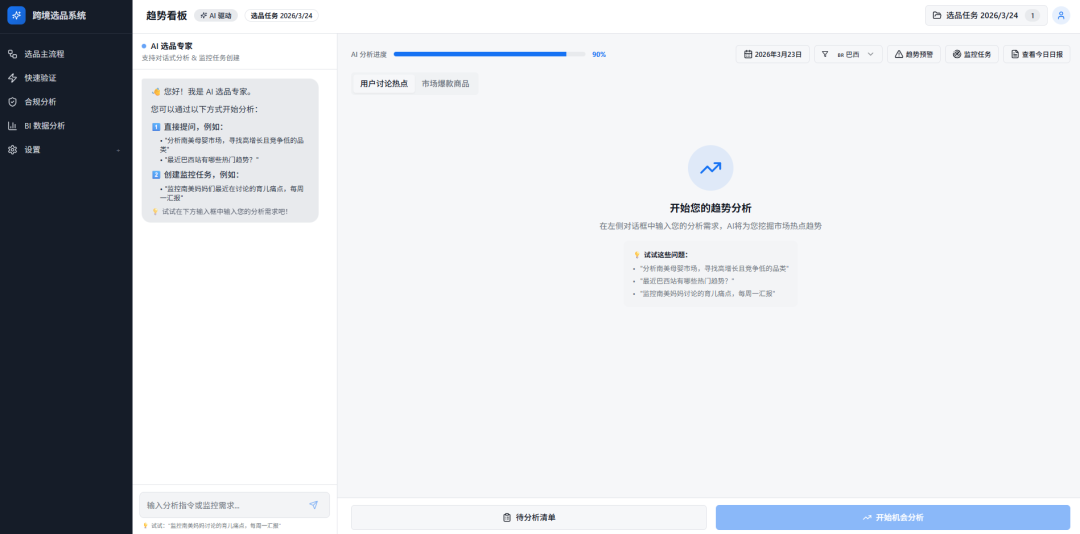The height and width of the screenshot is (534, 1080).
Task: Open 选品主流程 in the sidebar
Action: pos(66,54)
